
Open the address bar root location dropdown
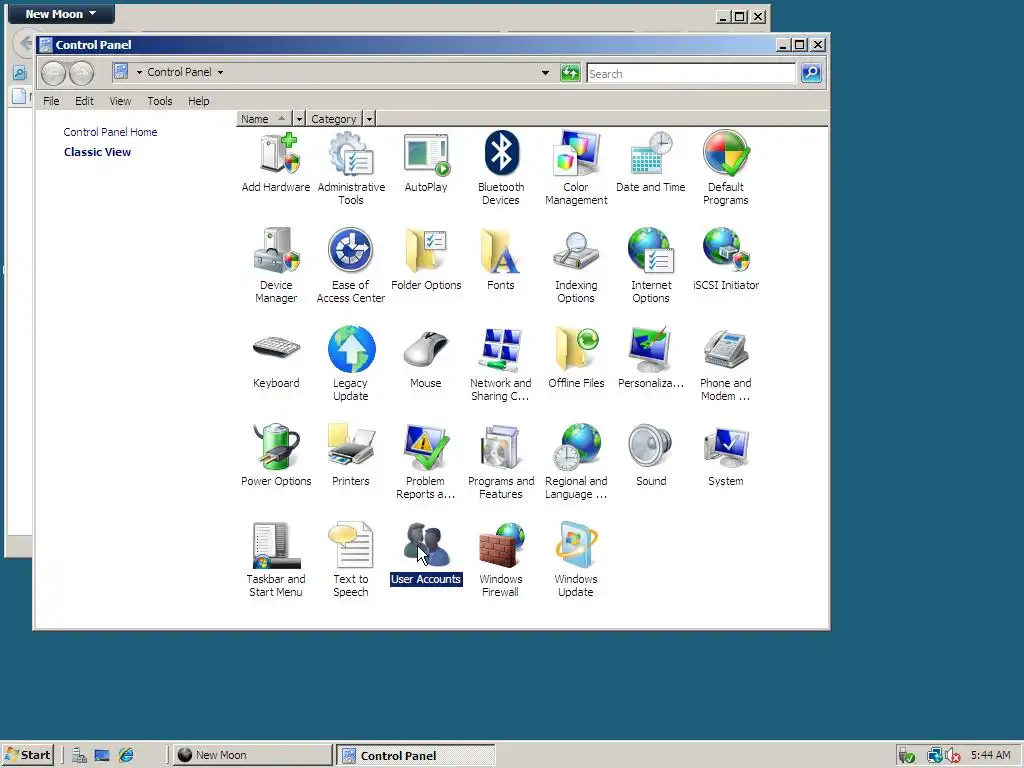pyautogui.click(x=139, y=72)
